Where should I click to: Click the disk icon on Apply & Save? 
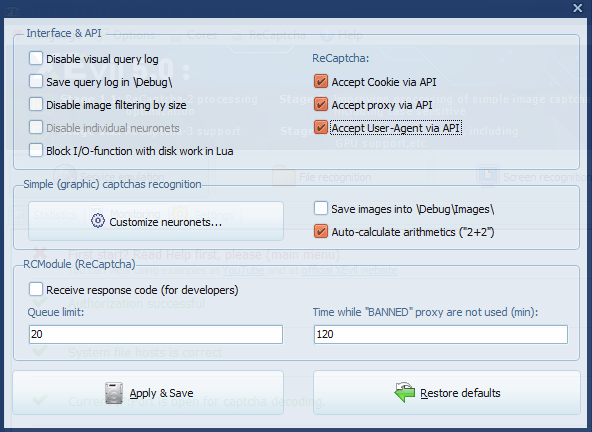pyautogui.click(x=114, y=393)
